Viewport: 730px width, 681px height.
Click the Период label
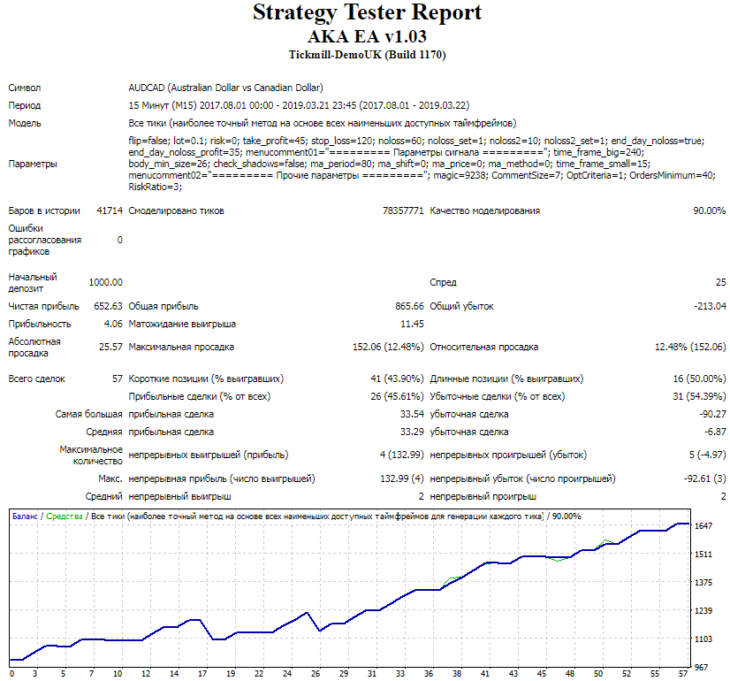pos(24,106)
